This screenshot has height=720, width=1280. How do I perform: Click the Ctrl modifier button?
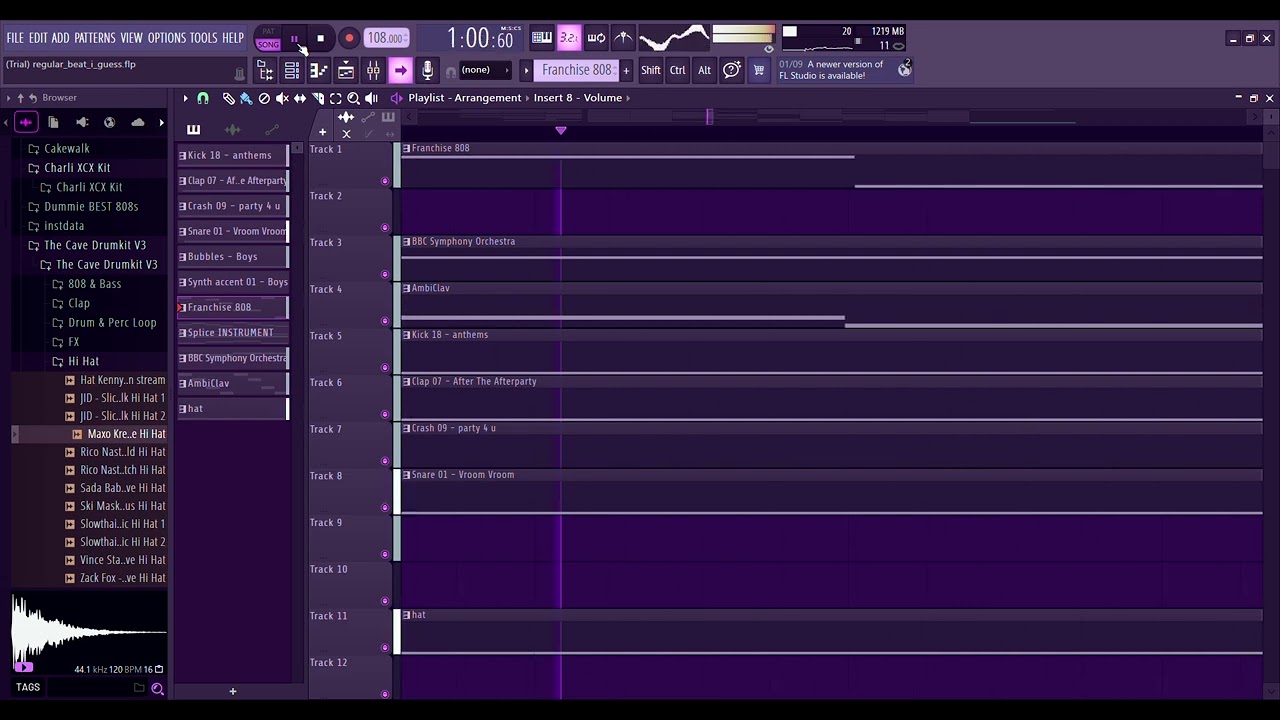click(x=678, y=70)
